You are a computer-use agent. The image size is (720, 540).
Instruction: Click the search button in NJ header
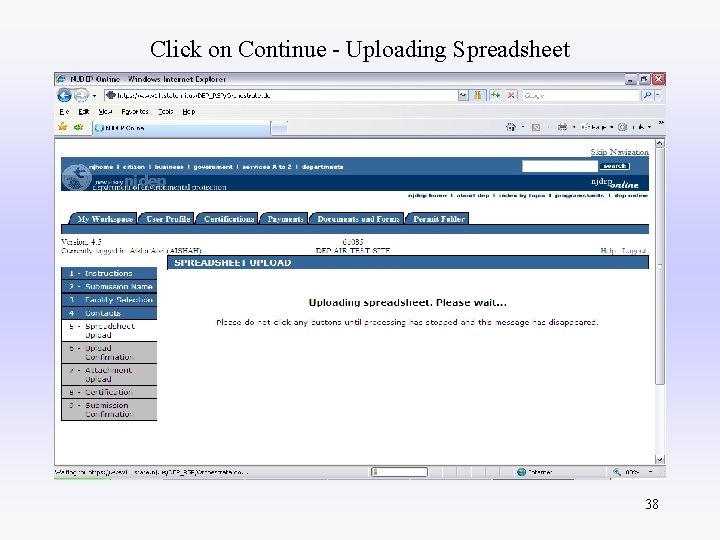click(615, 166)
